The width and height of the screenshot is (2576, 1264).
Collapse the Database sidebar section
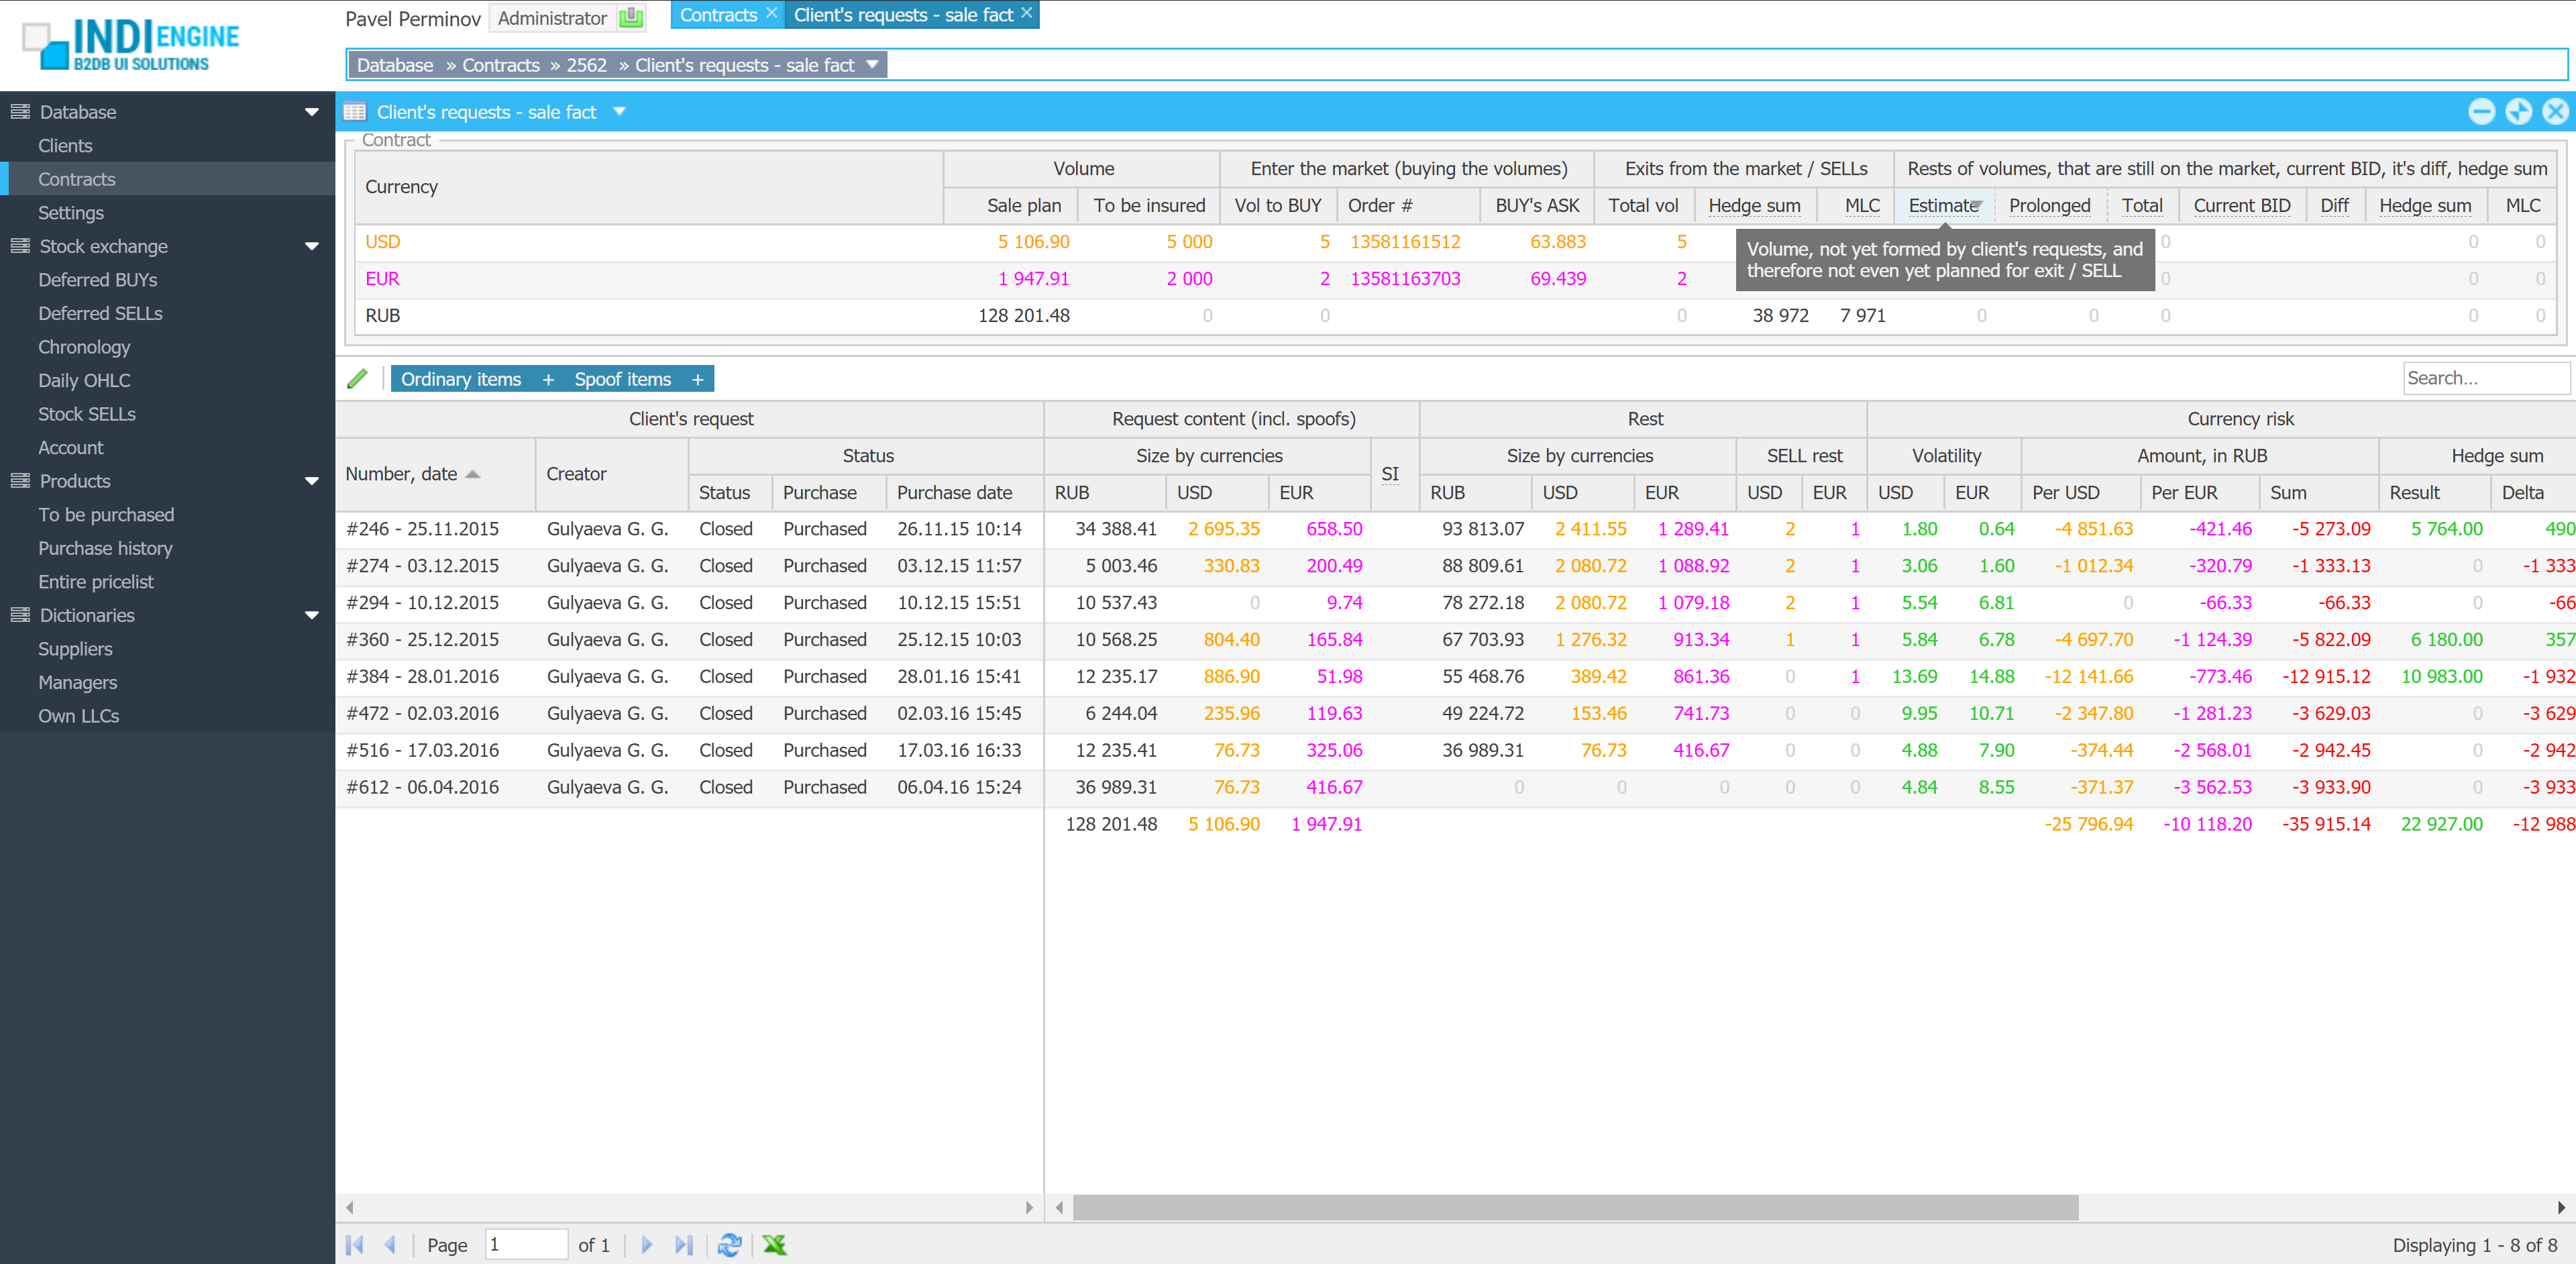click(x=311, y=112)
